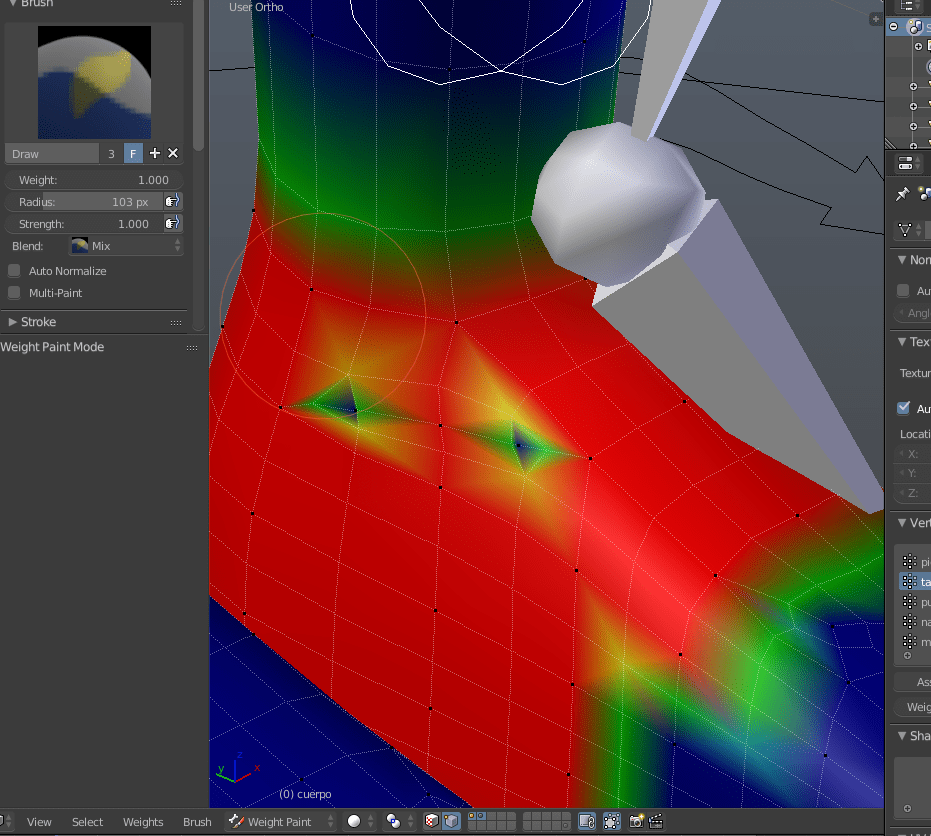Click the X to unlink the Draw brush
The width and height of the screenshot is (931, 836).
point(172,153)
